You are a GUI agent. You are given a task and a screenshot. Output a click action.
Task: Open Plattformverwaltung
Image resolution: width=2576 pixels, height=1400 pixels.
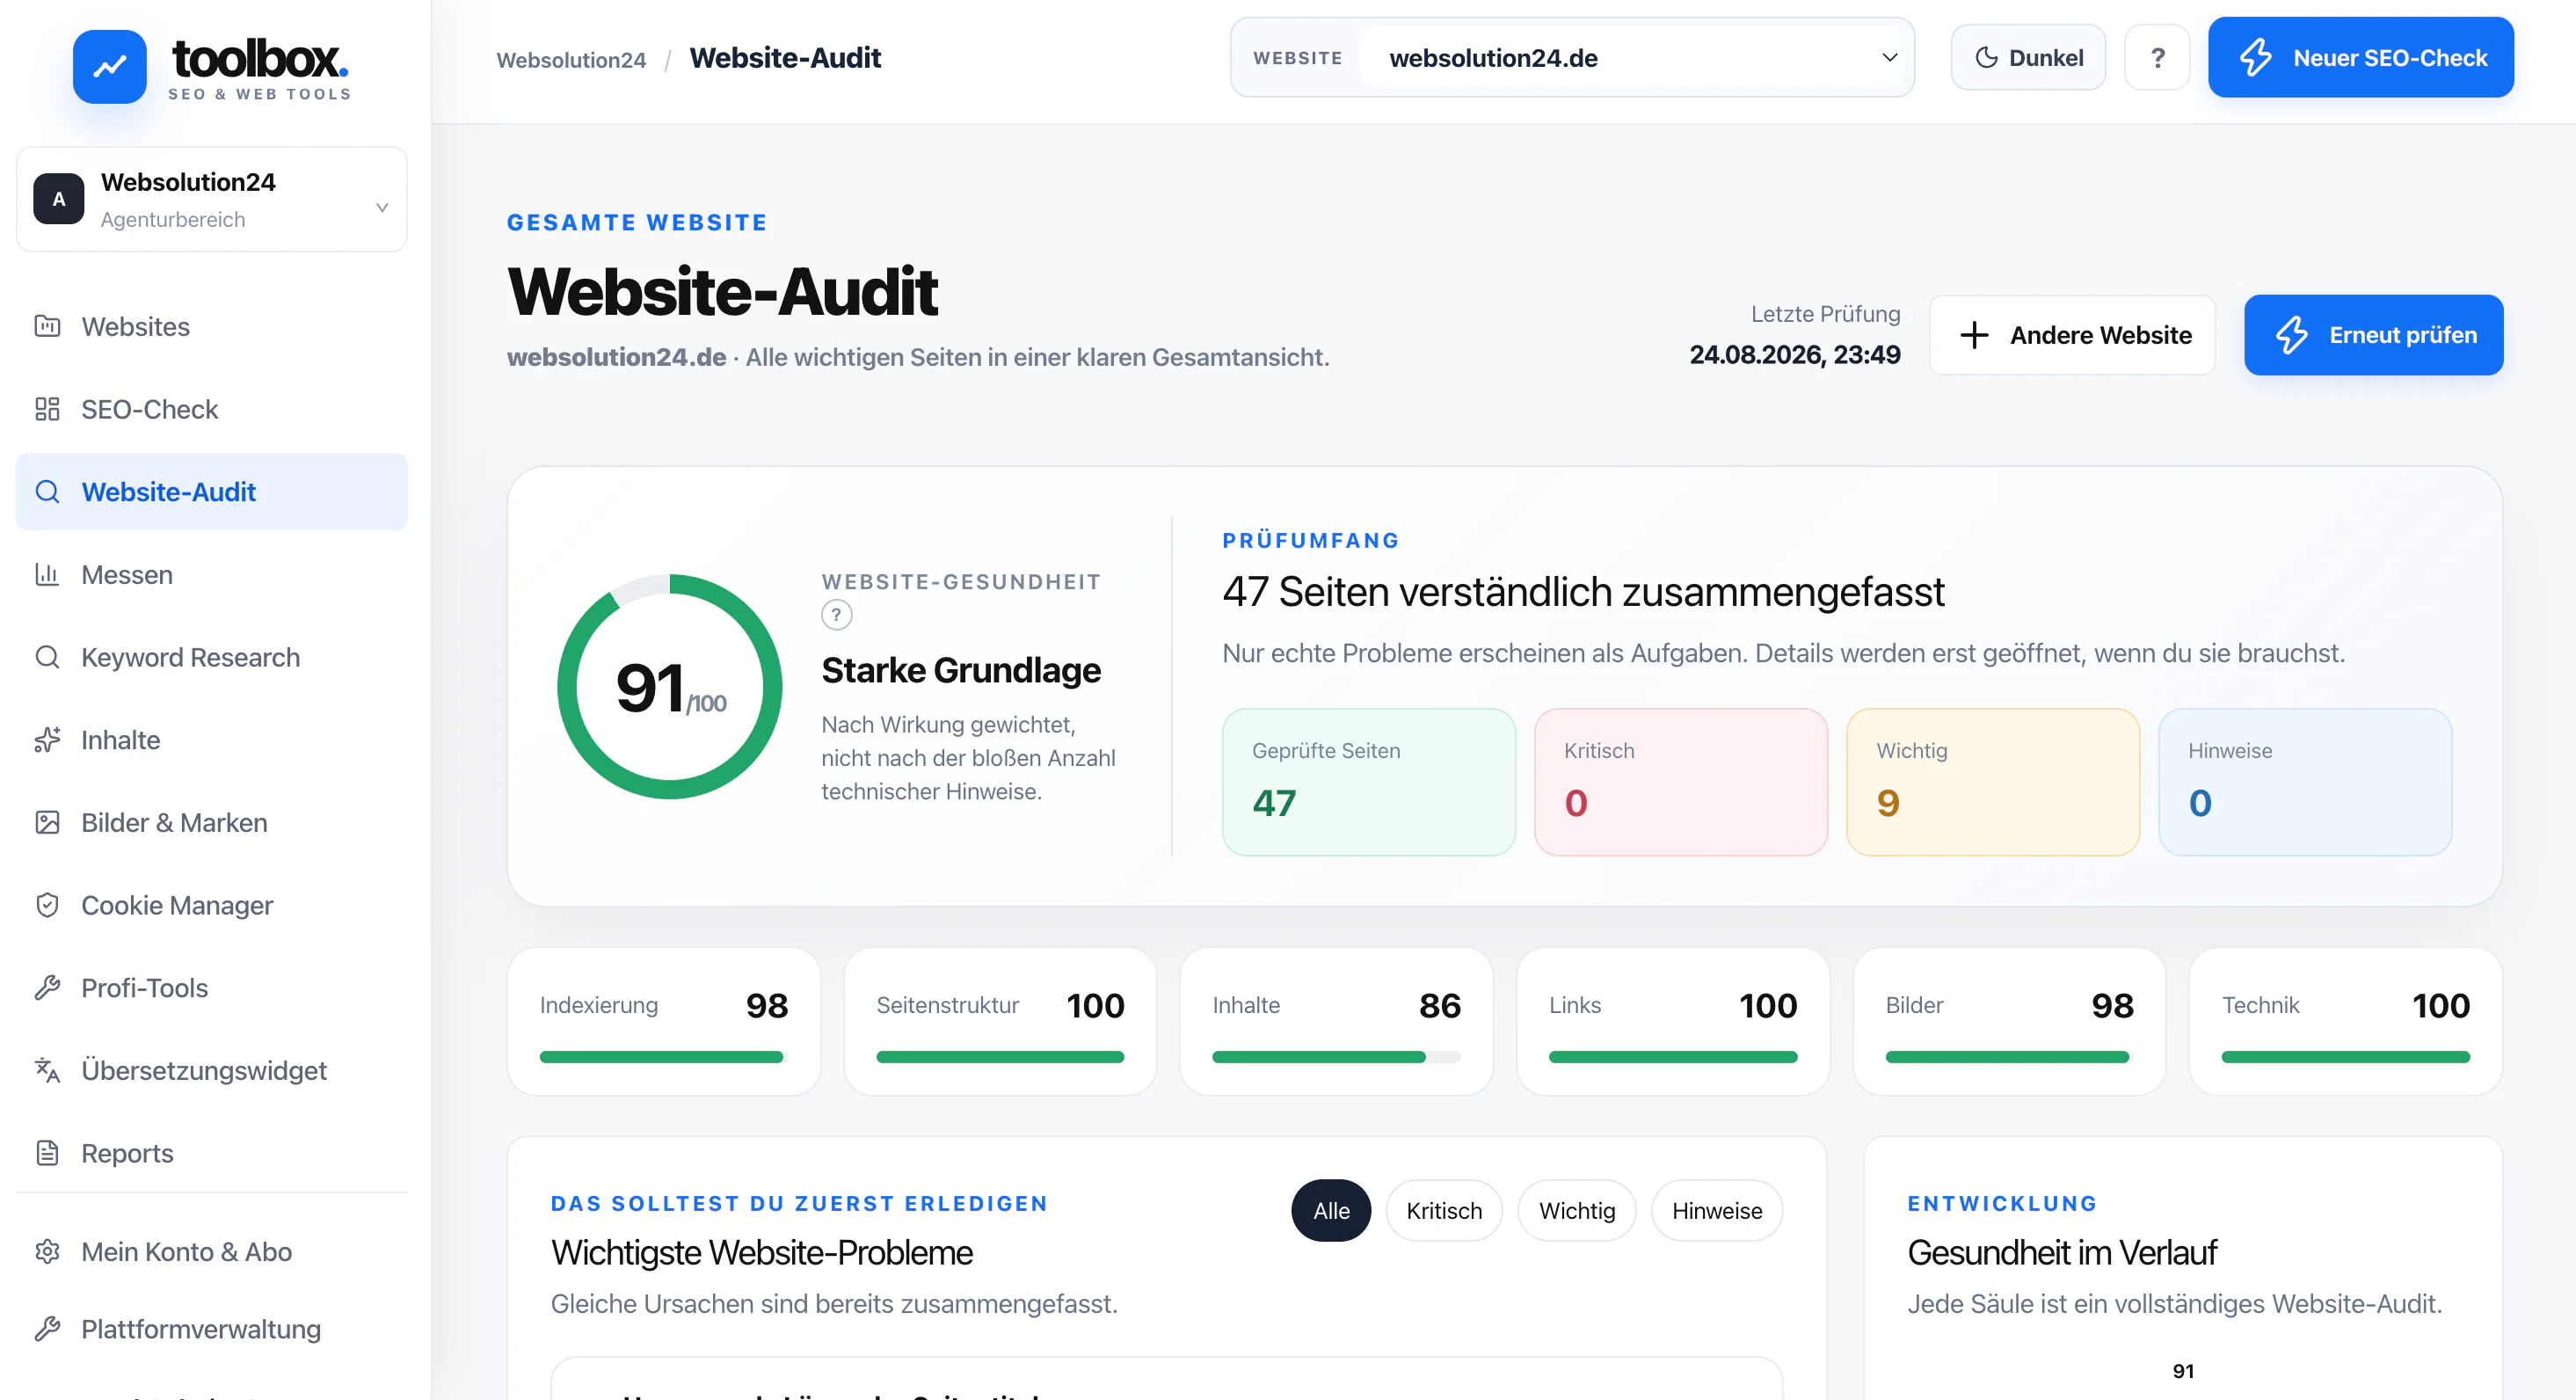pos(212,1329)
